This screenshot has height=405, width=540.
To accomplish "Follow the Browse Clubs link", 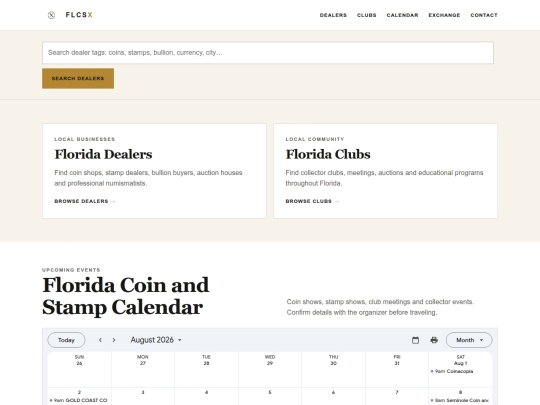I will 312,201.
